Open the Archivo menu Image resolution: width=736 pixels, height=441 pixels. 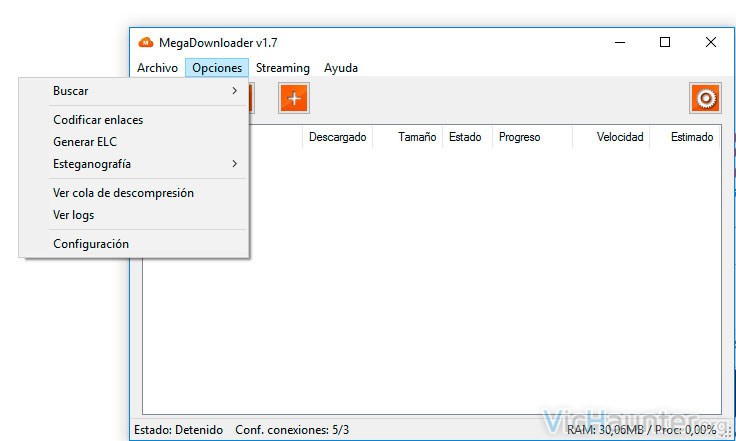click(x=157, y=68)
